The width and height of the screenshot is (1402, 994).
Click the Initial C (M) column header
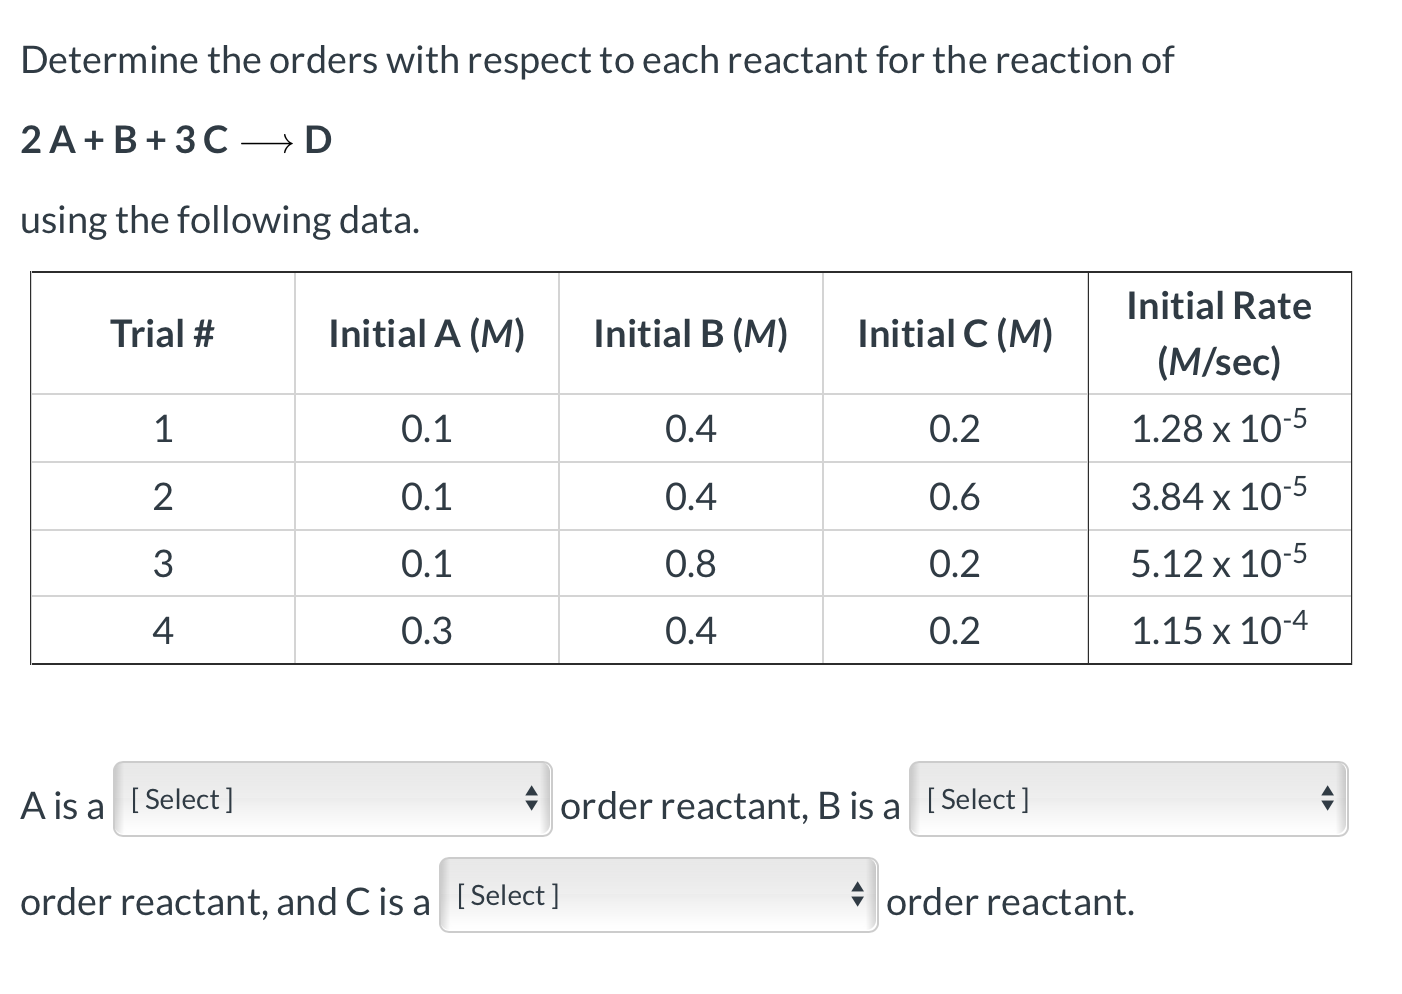(x=955, y=333)
